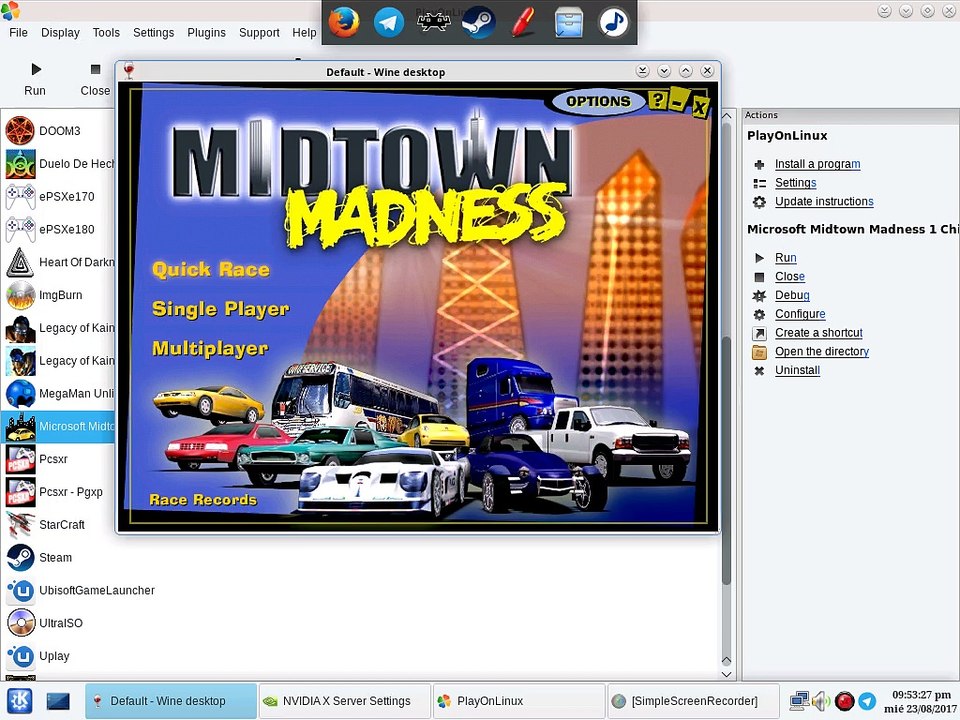
Task: Open the Settings menu
Action: coord(153,32)
